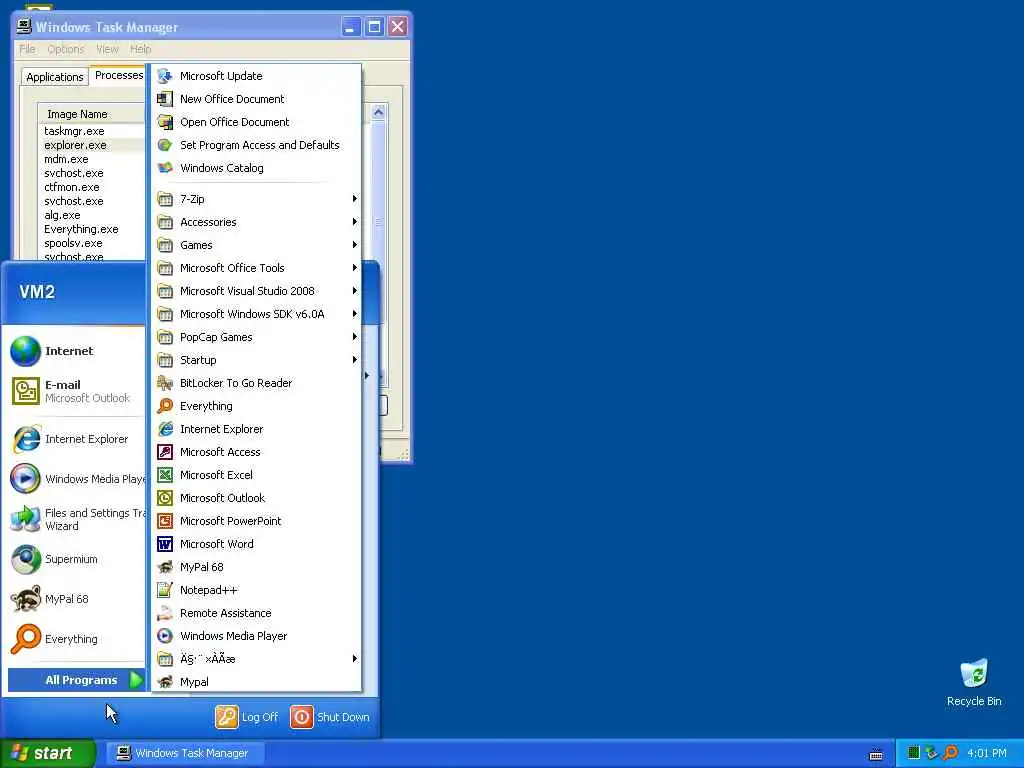1024x768 pixels.
Task: Open Set Program Access and Defaults
Action: [256, 145]
